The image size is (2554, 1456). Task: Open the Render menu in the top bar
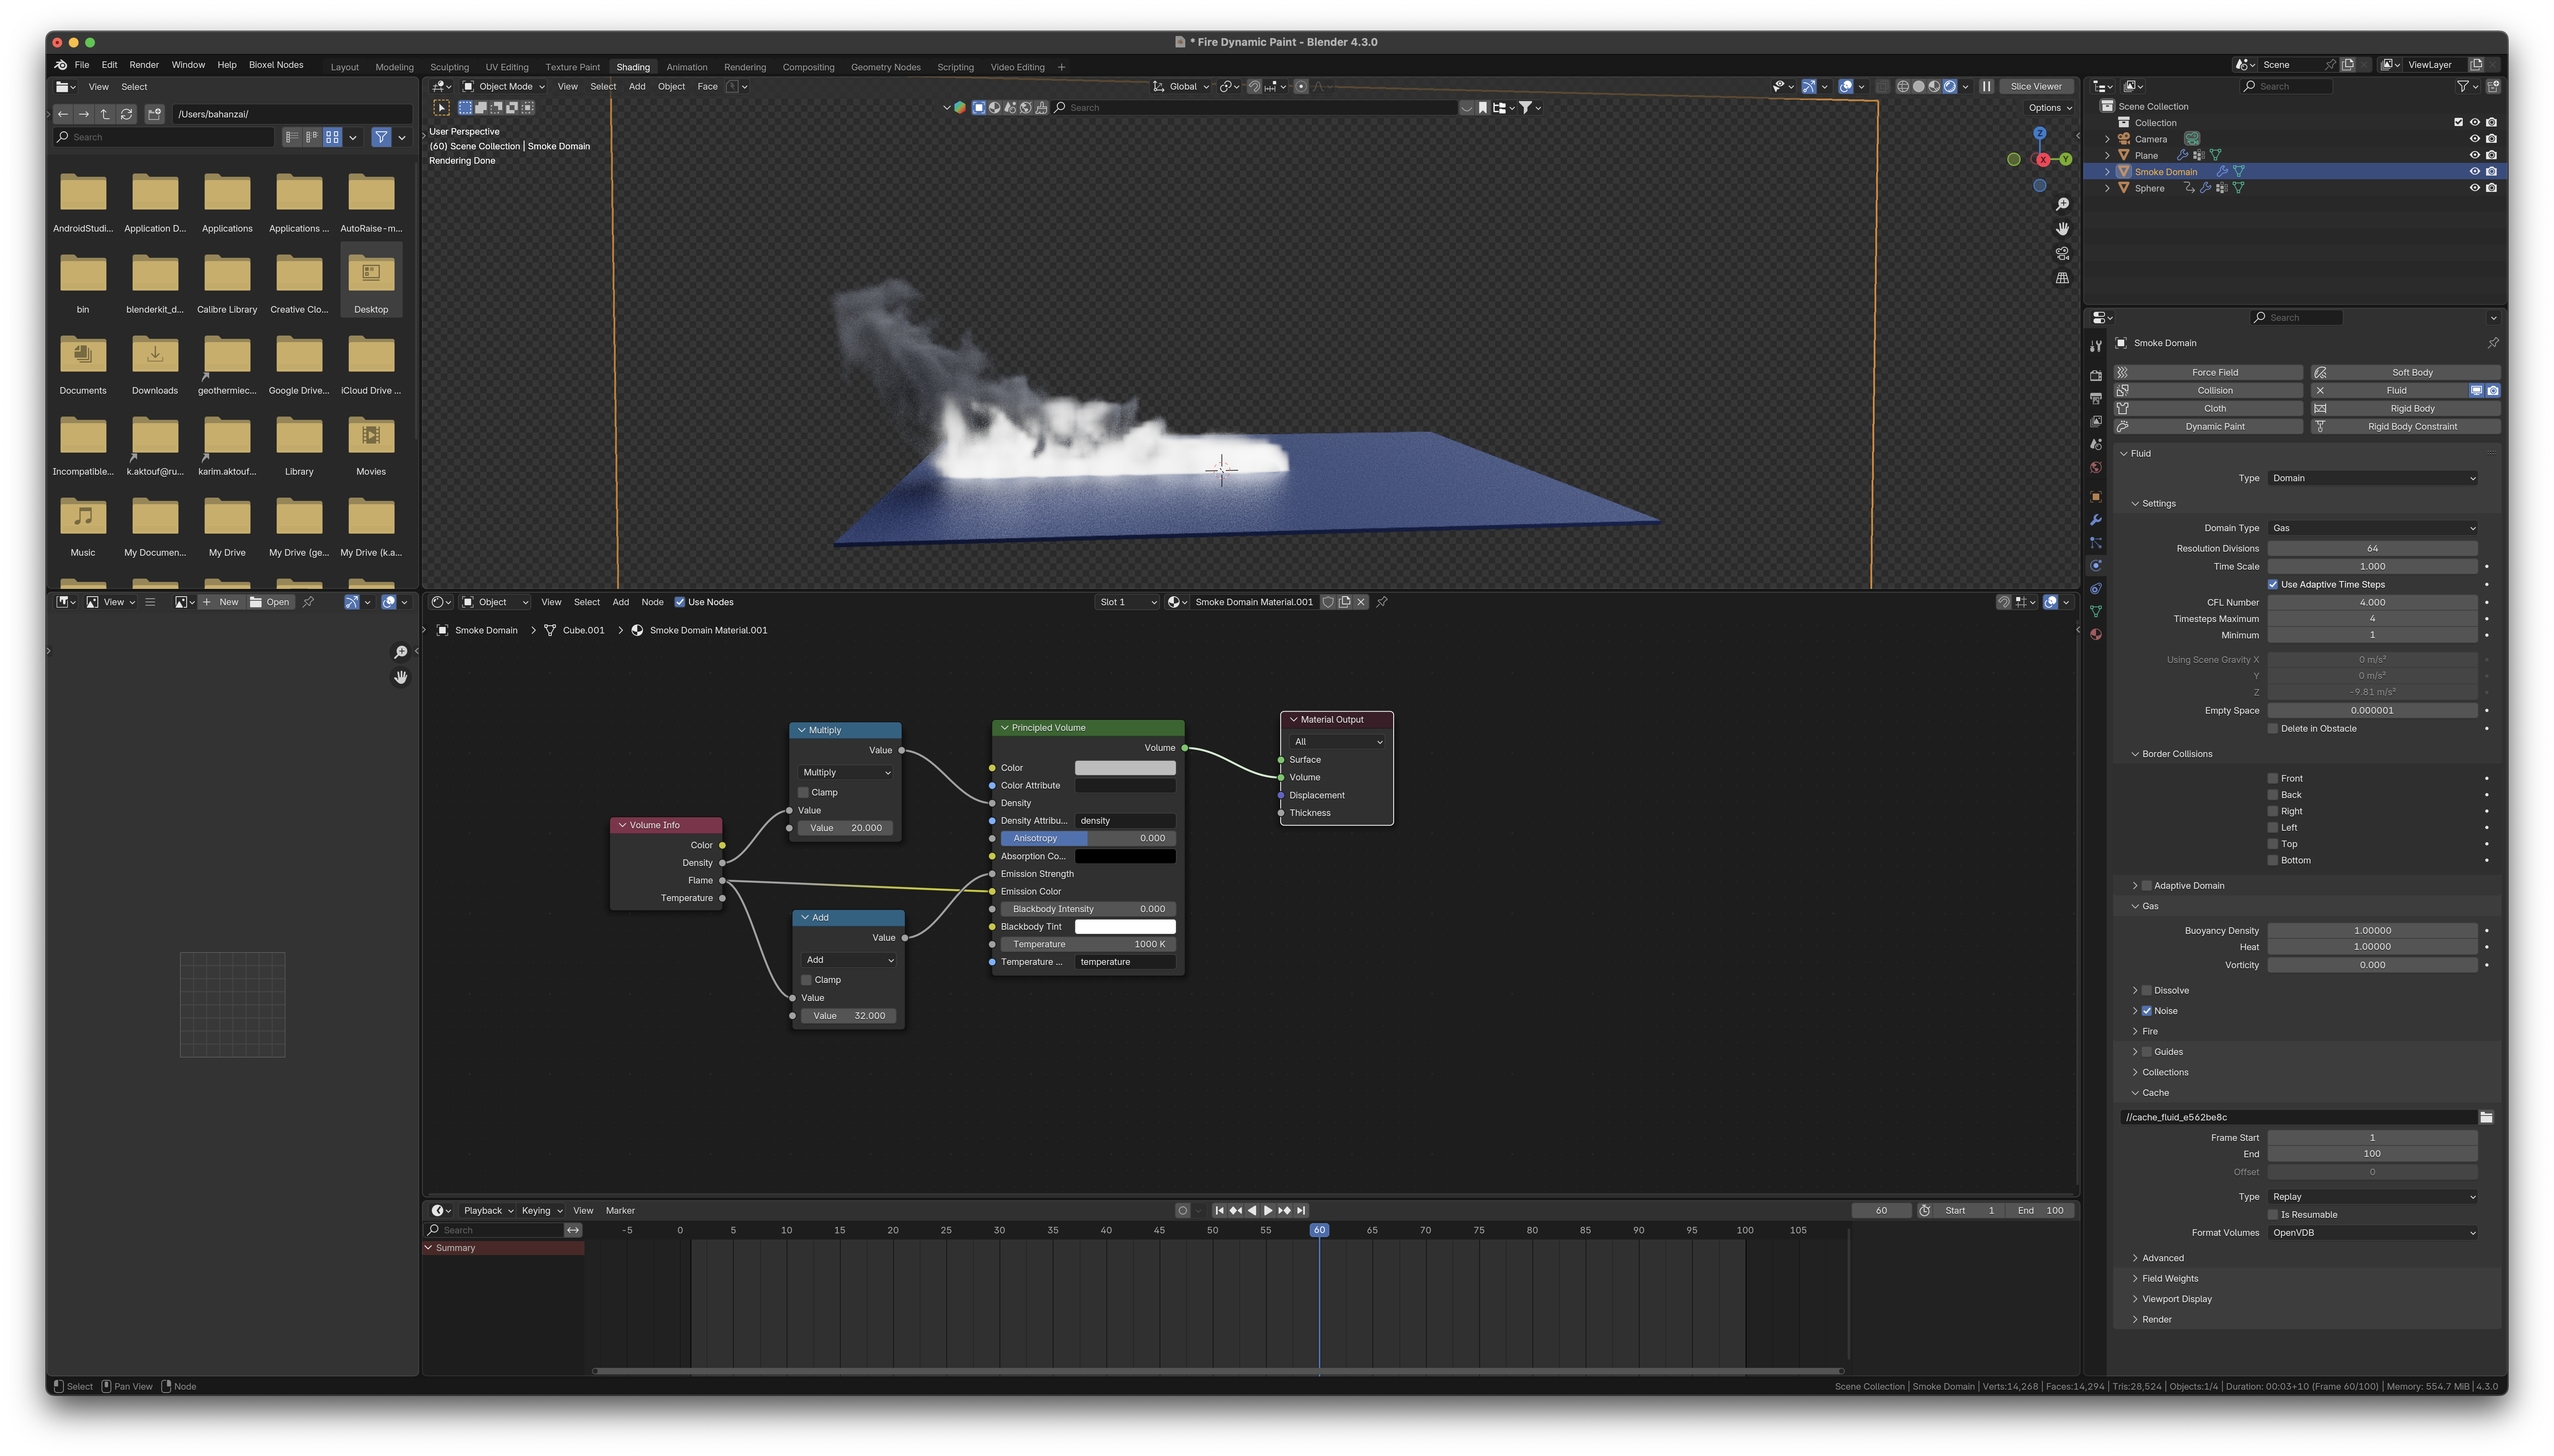click(144, 65)
